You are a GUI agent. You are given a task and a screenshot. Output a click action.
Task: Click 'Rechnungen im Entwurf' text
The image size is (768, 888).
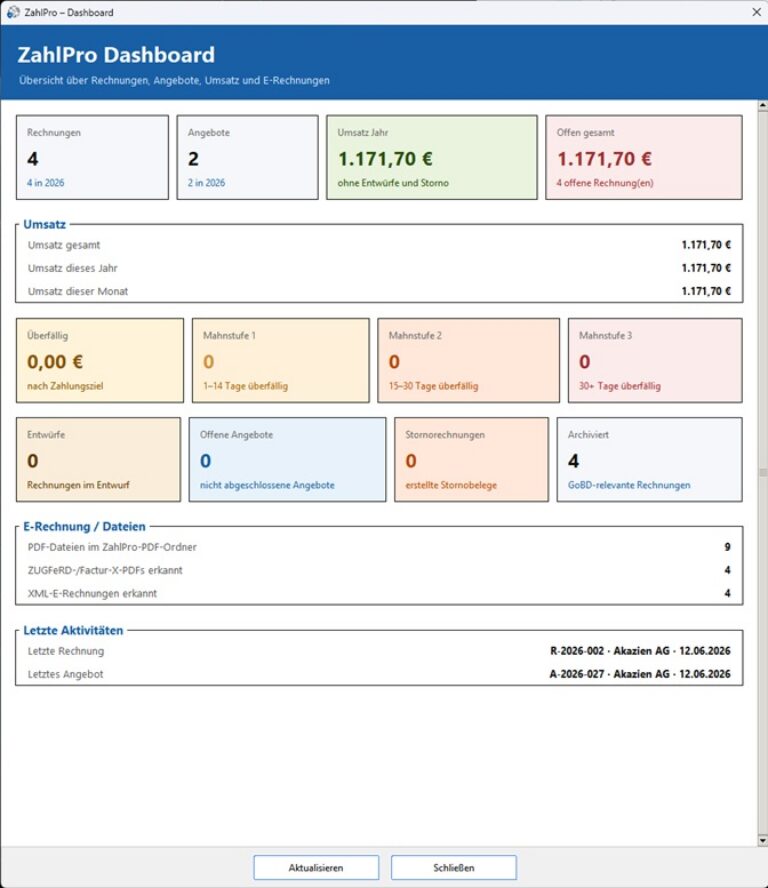coord(78,485)
